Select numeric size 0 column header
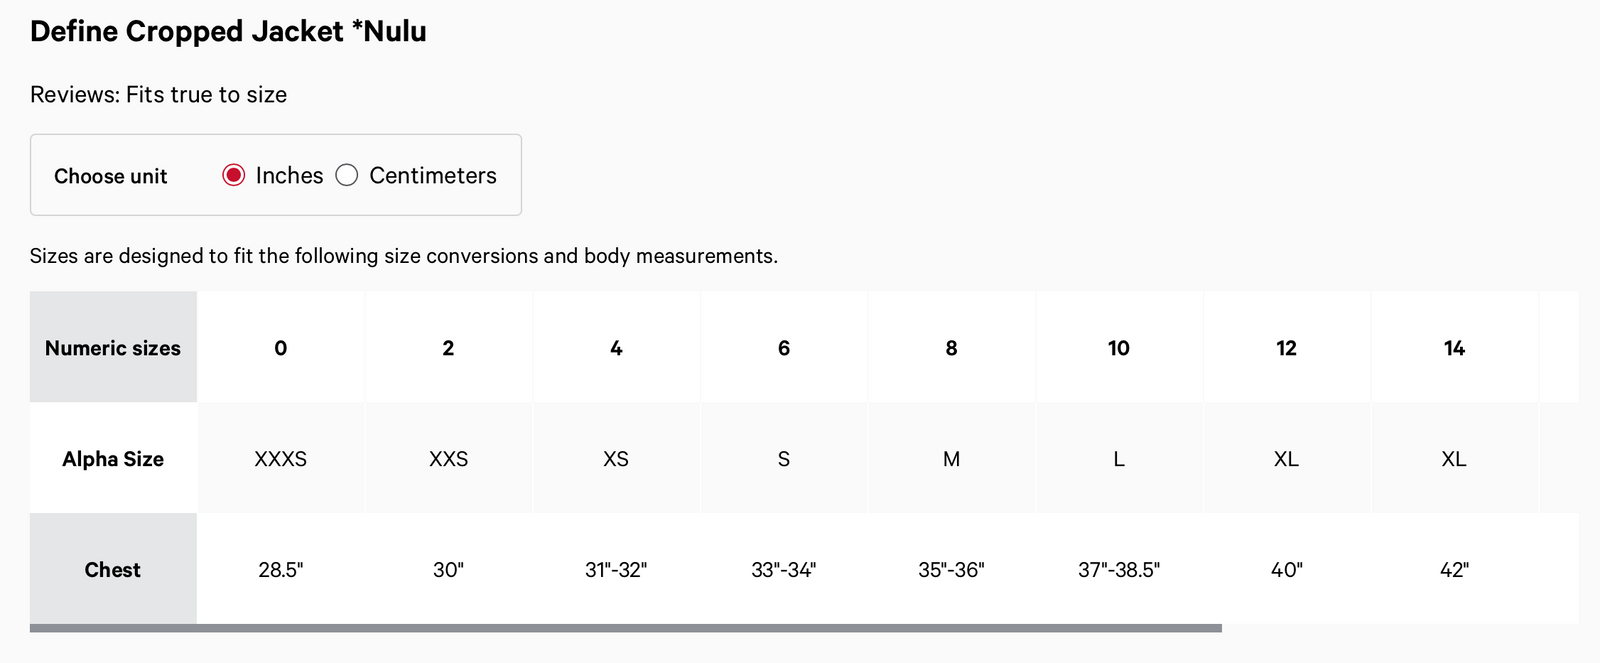Image resolution: width=1600 pixels, height=663 pixels. click(281, 348)
